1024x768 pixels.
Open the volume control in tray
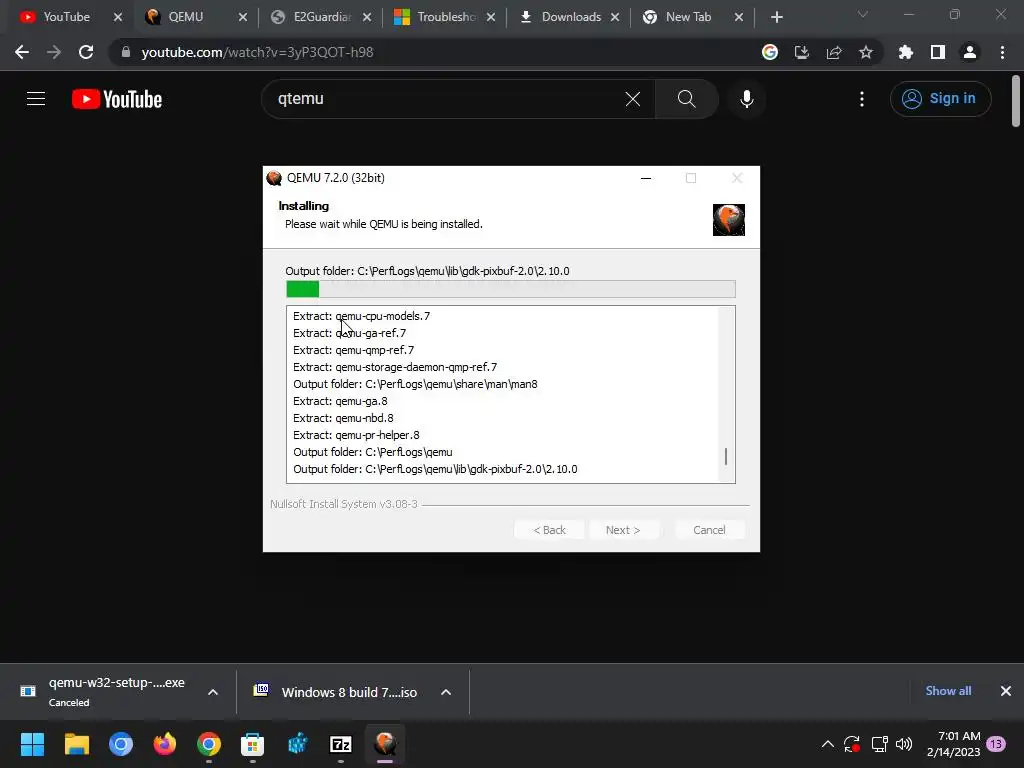[904, 744]
